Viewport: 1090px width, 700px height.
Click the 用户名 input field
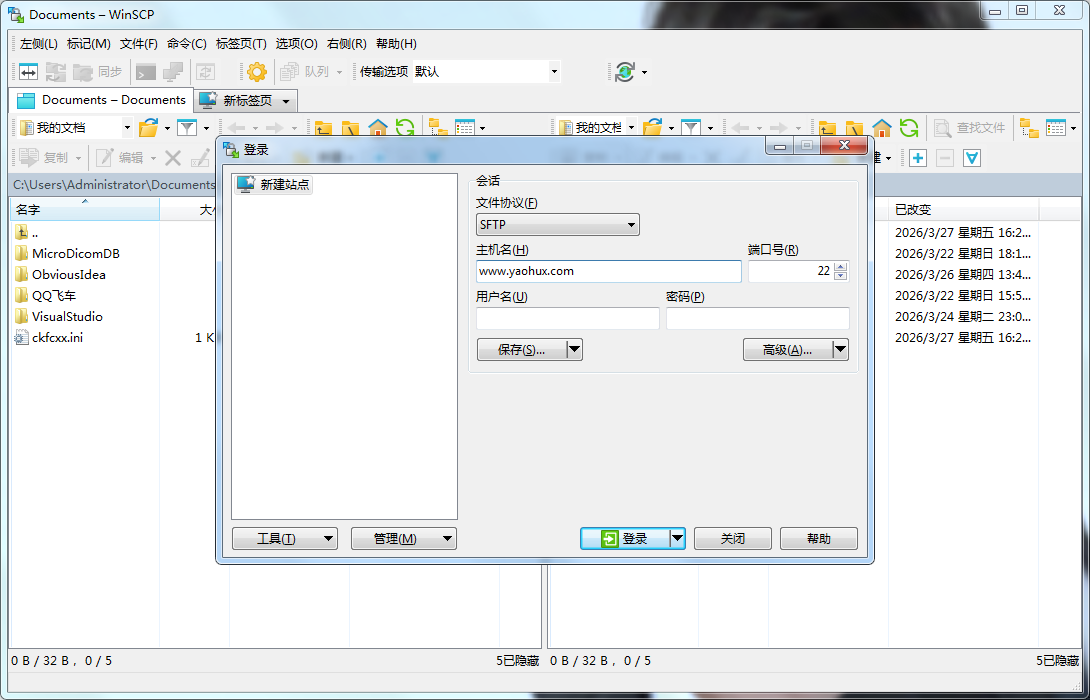pyautogui.click(x=567, y=318)
